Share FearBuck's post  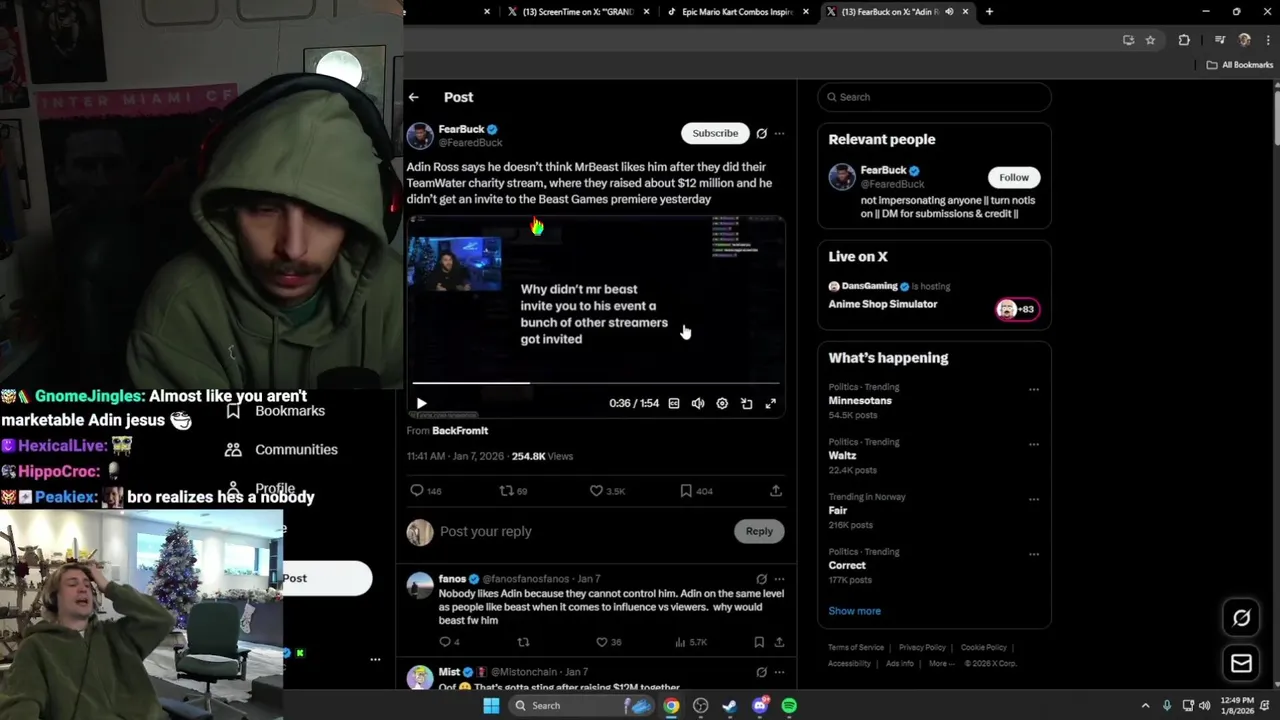click(776, 491)
